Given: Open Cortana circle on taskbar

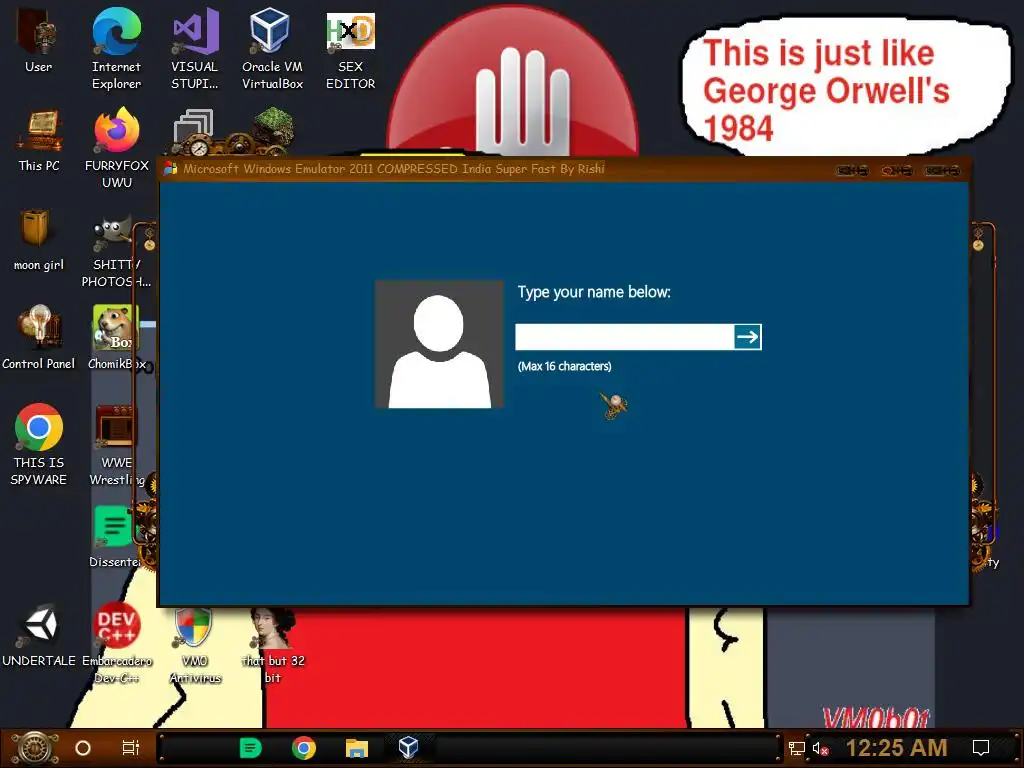Looking at the screenshot, I should (x=83, y=748).
